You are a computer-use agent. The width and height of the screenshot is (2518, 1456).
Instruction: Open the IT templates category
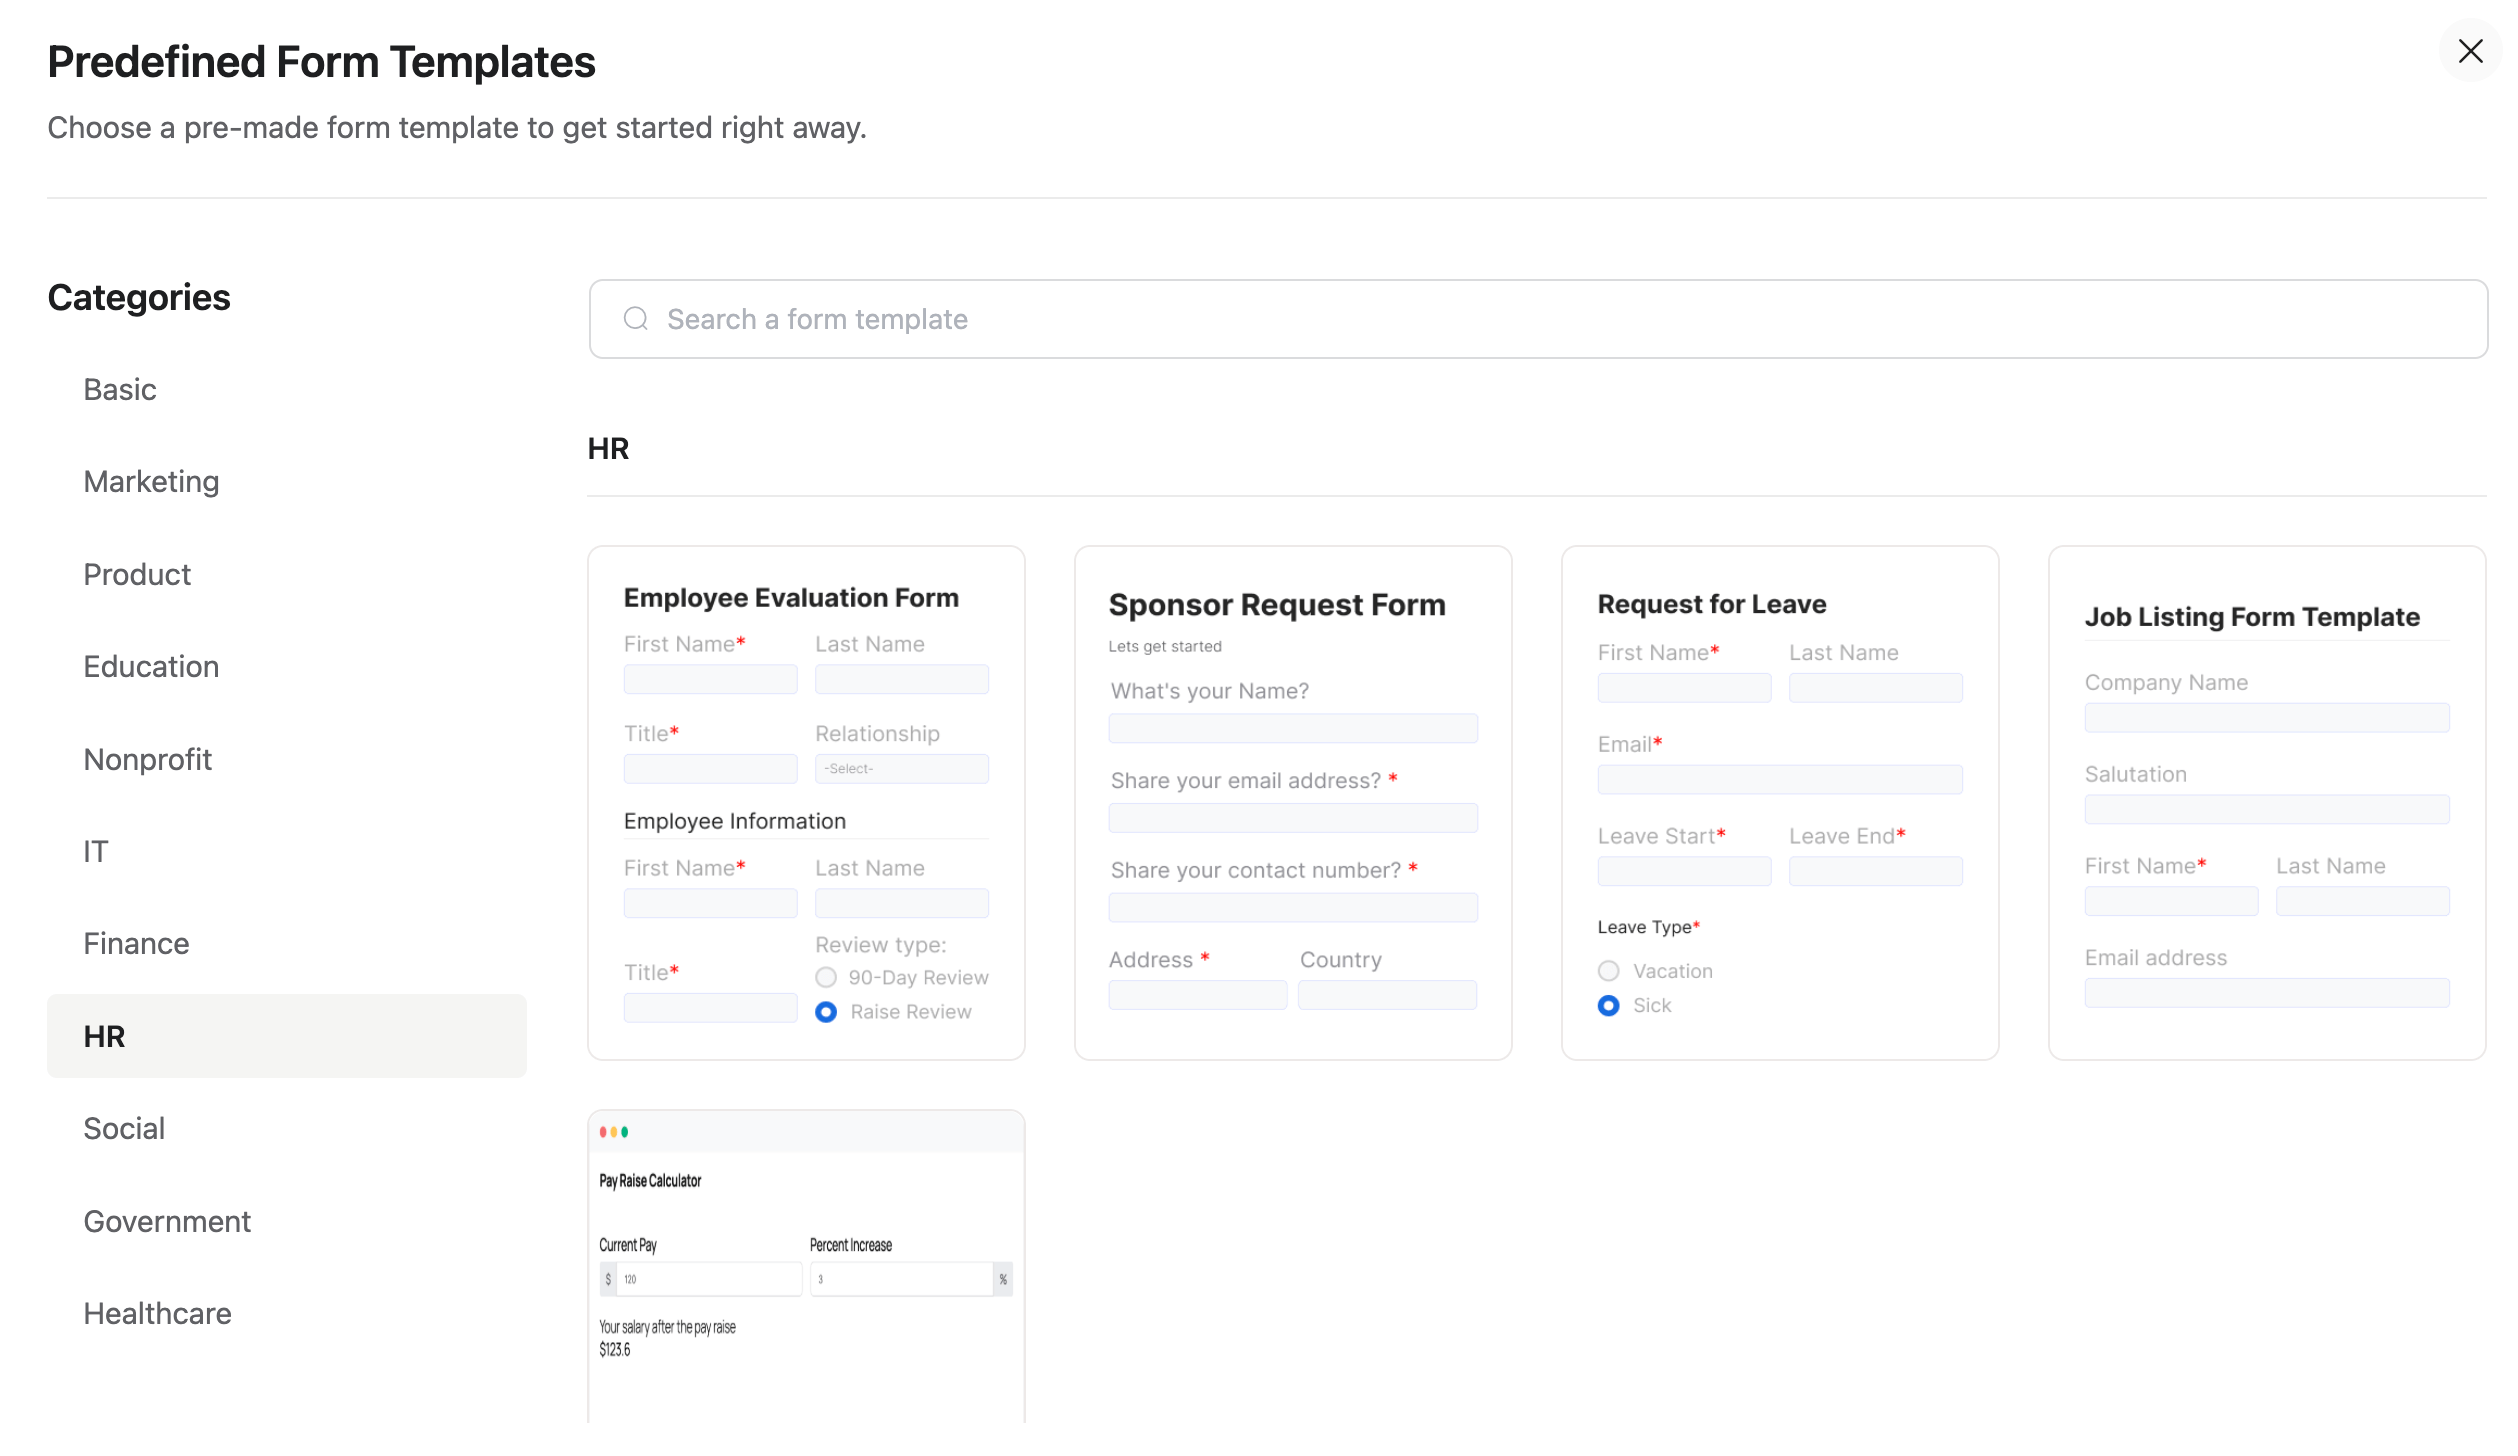95,851
